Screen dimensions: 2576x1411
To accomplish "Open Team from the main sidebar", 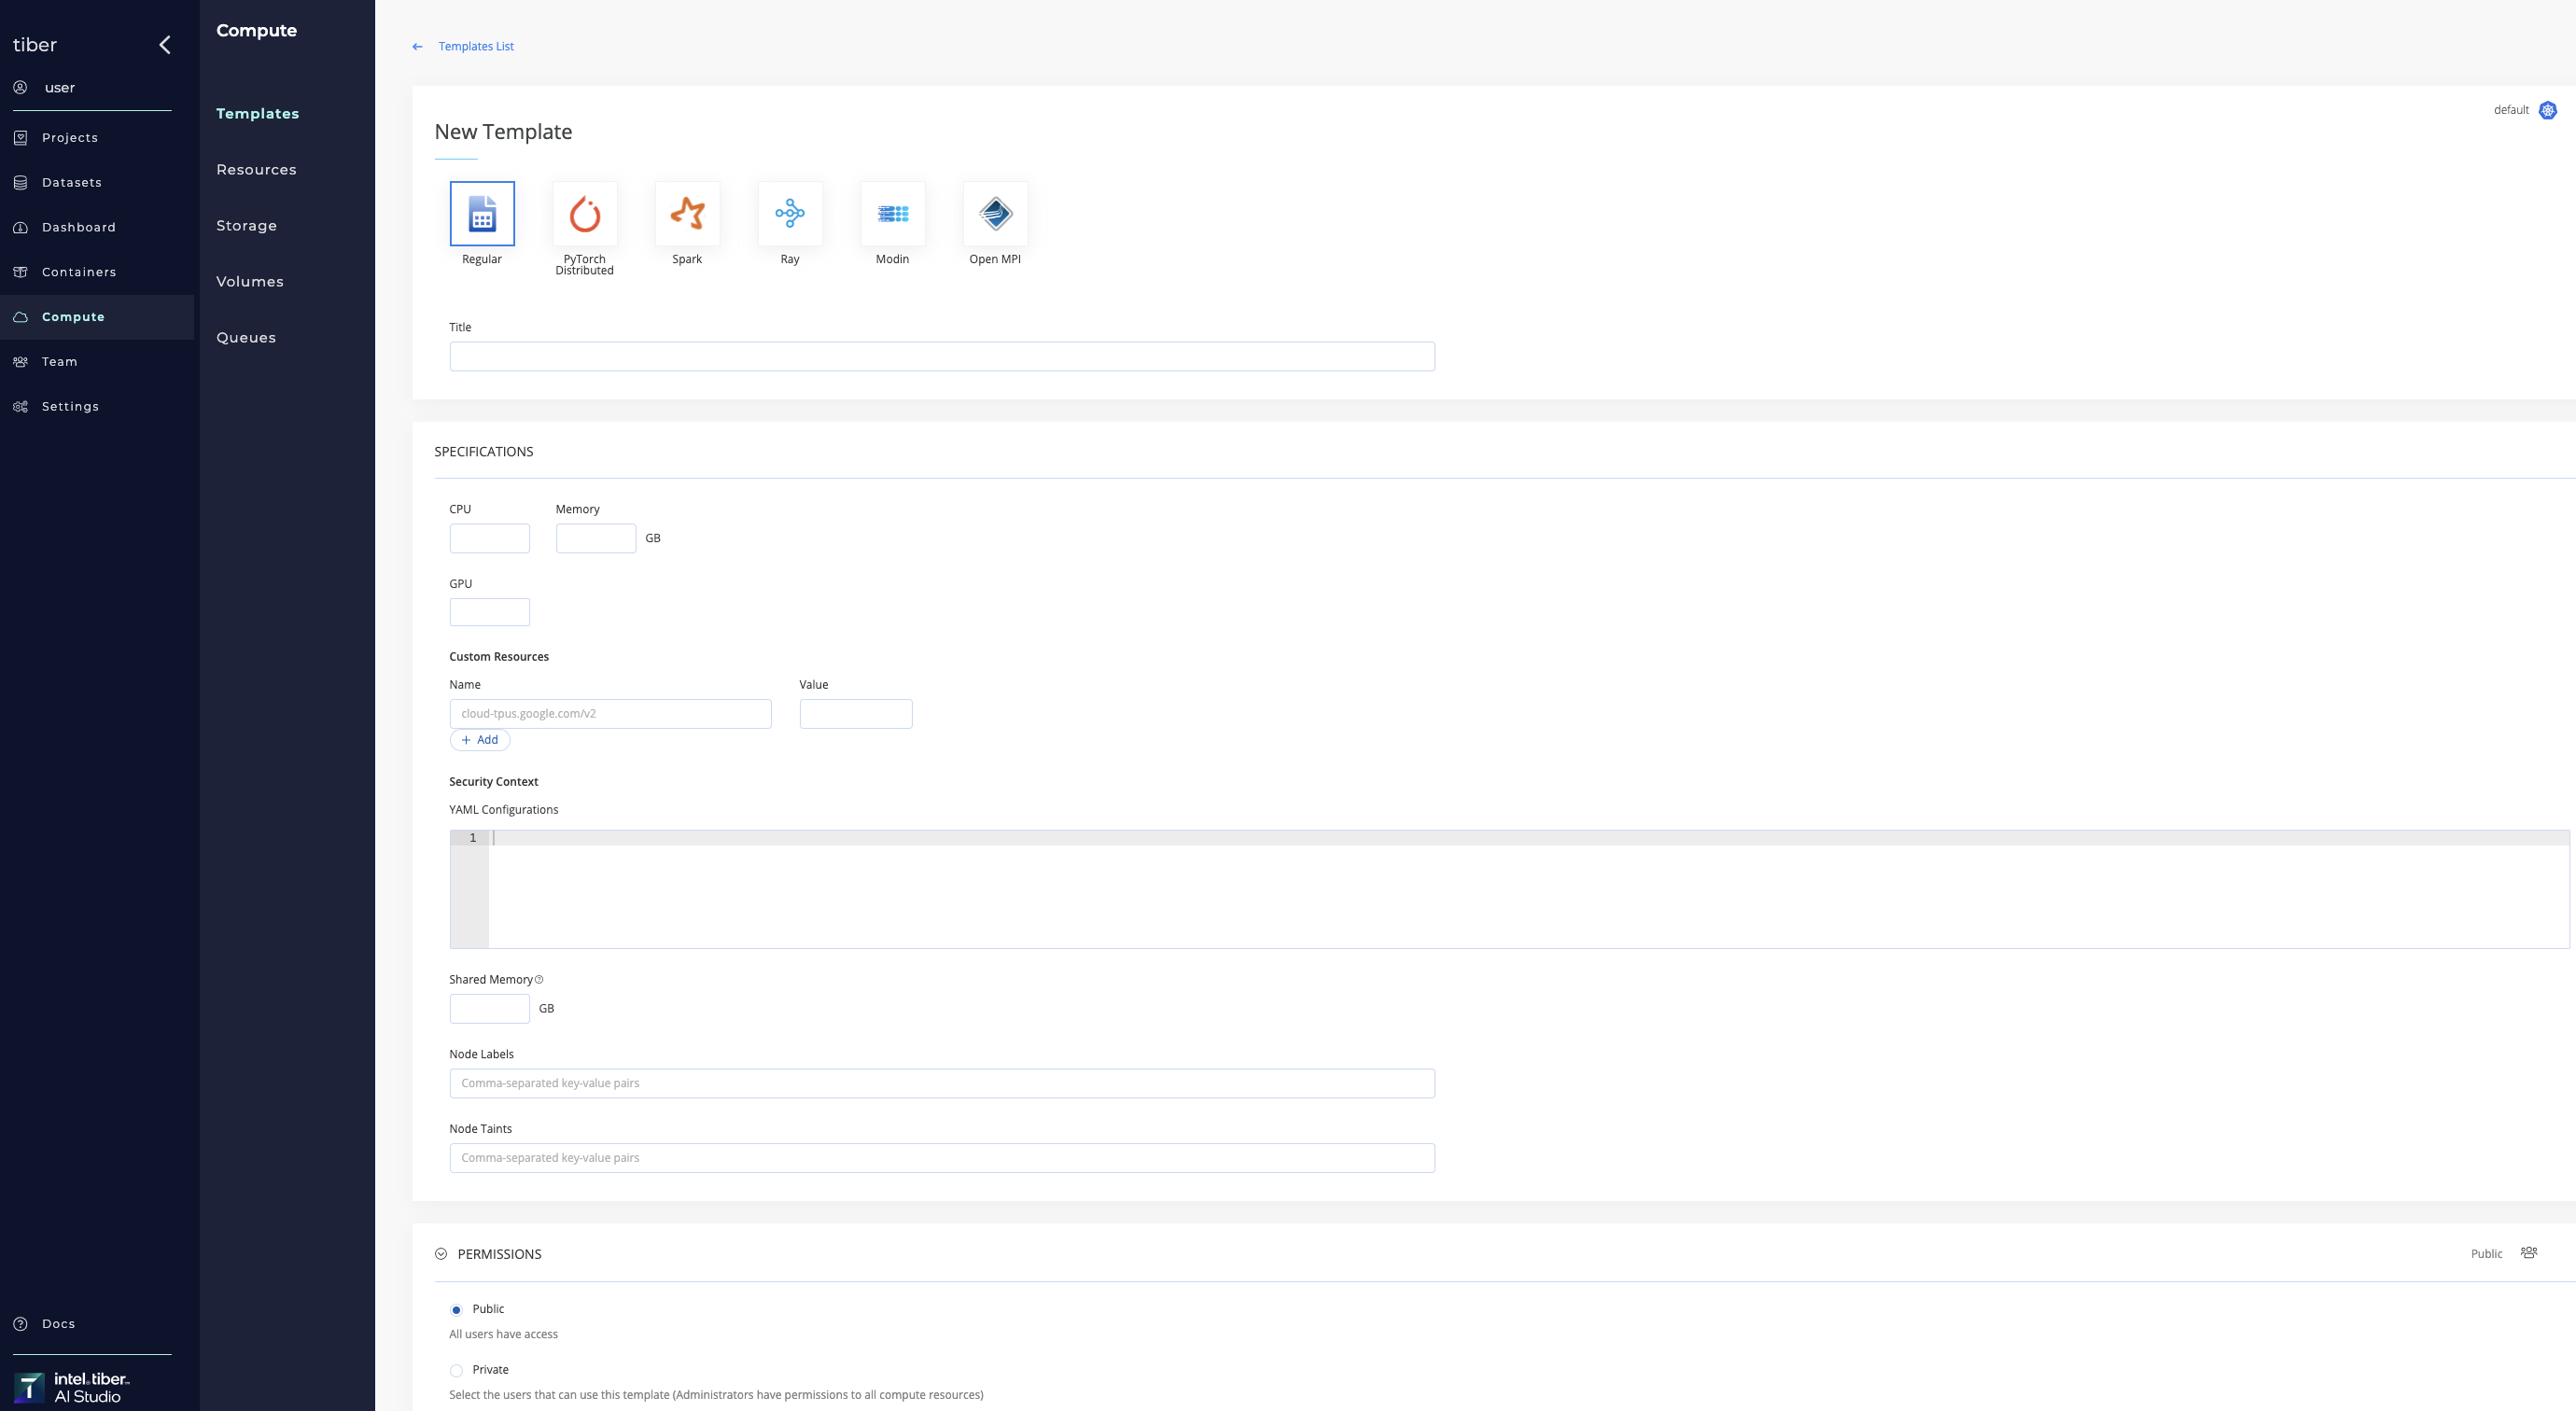I will click(x=60, y=362).
